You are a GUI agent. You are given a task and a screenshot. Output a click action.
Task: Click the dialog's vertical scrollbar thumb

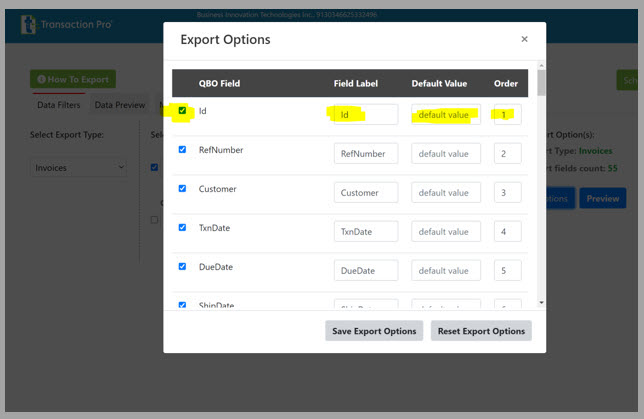point(541,83)
